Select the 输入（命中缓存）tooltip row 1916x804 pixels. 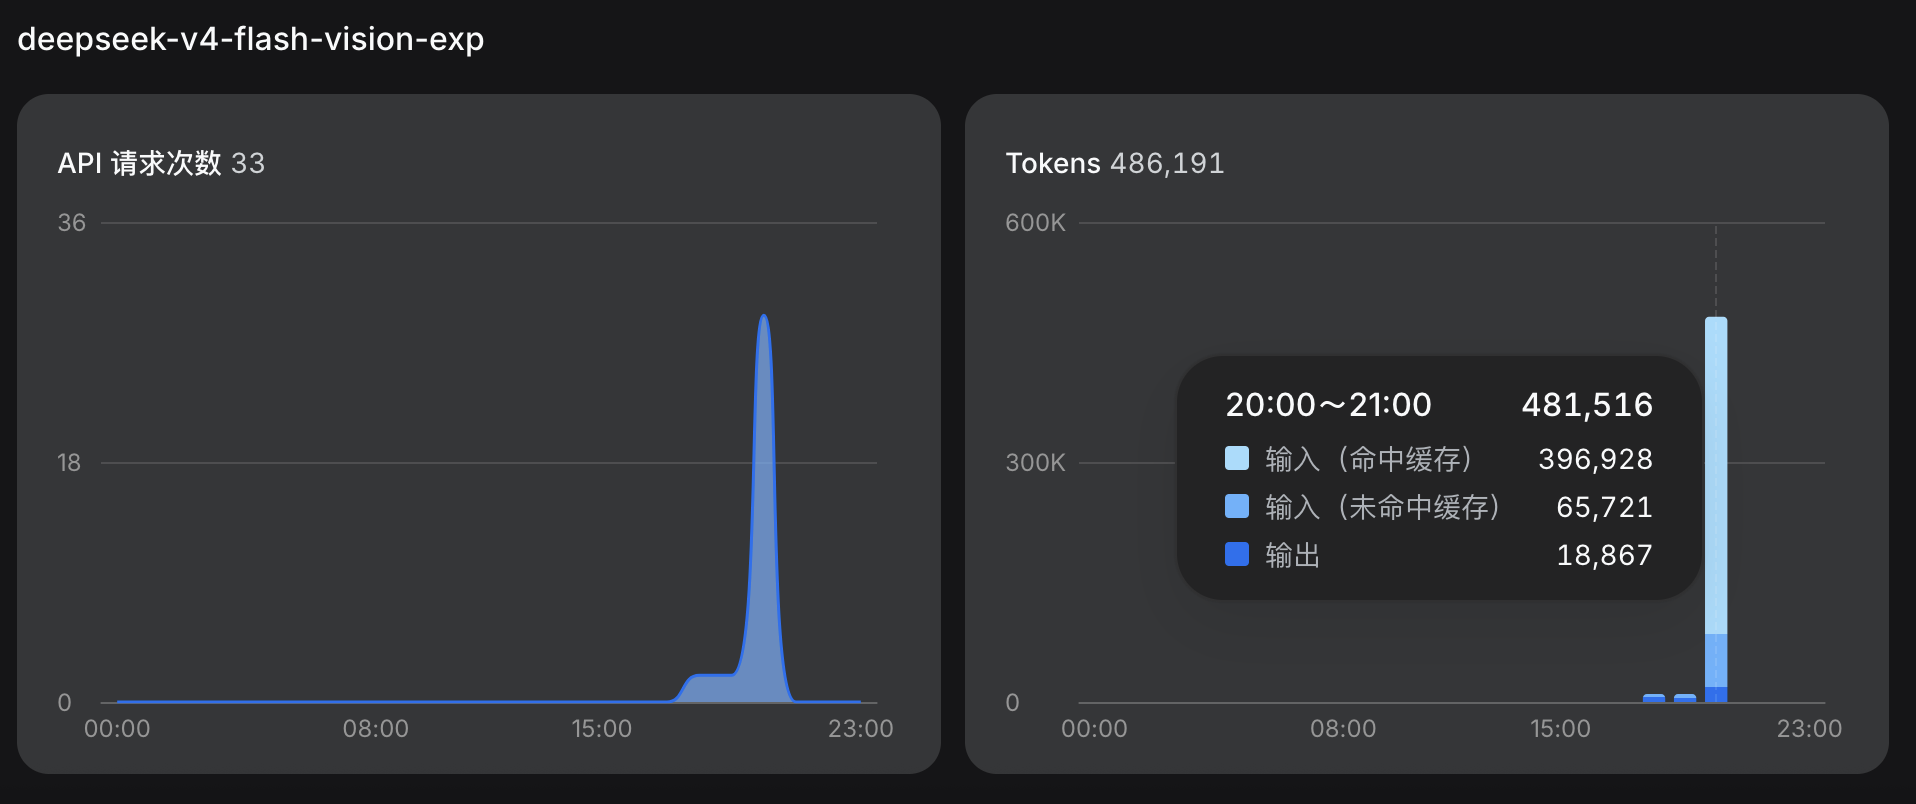click(1439, 459)
